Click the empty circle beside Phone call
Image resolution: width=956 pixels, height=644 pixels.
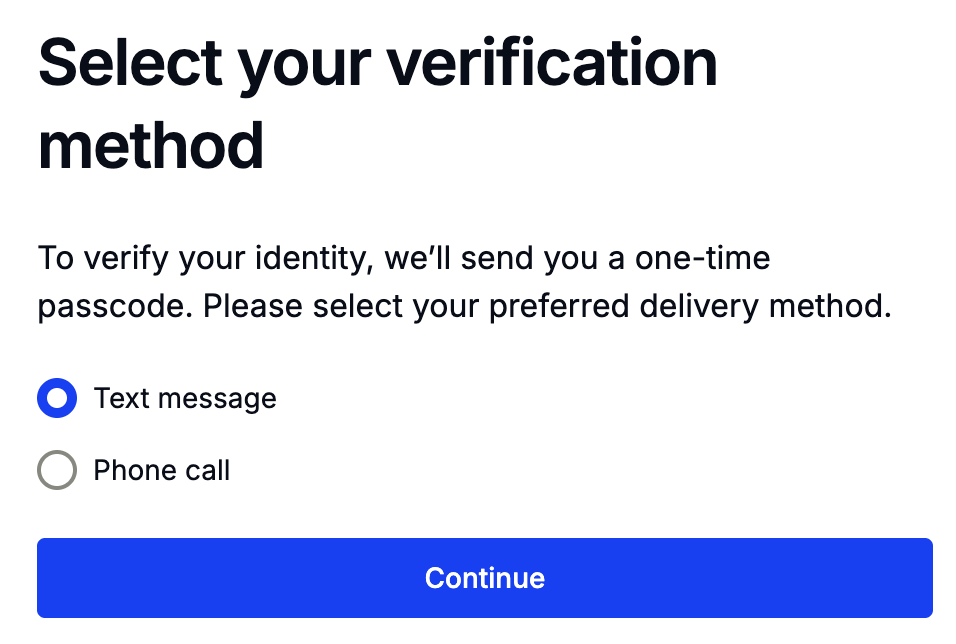[57, 470]
